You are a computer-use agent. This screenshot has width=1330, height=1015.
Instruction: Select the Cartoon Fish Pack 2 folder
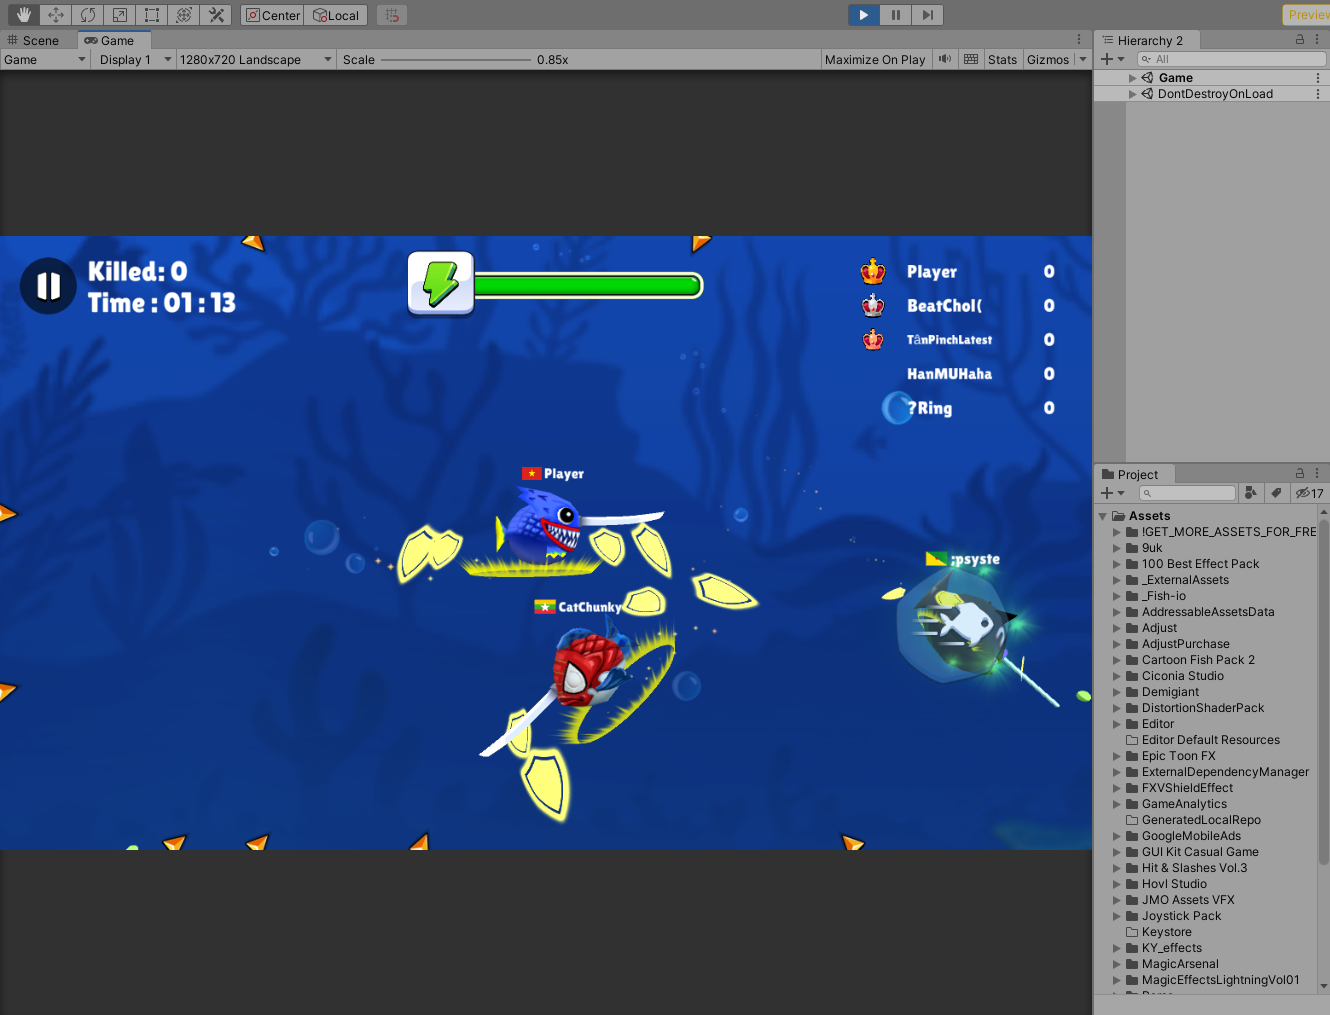(1198, 660)
